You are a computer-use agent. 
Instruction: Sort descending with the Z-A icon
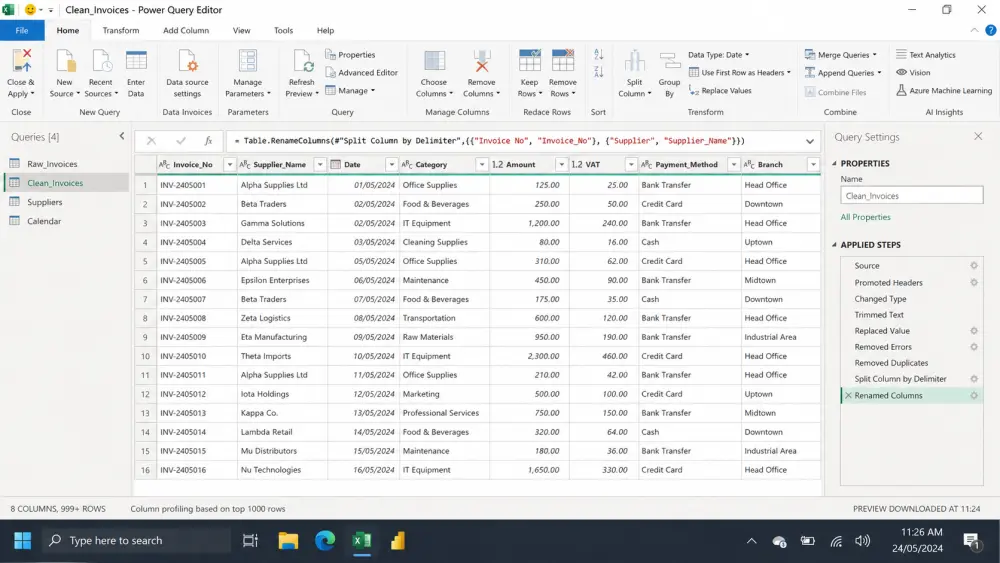point(598,72)
